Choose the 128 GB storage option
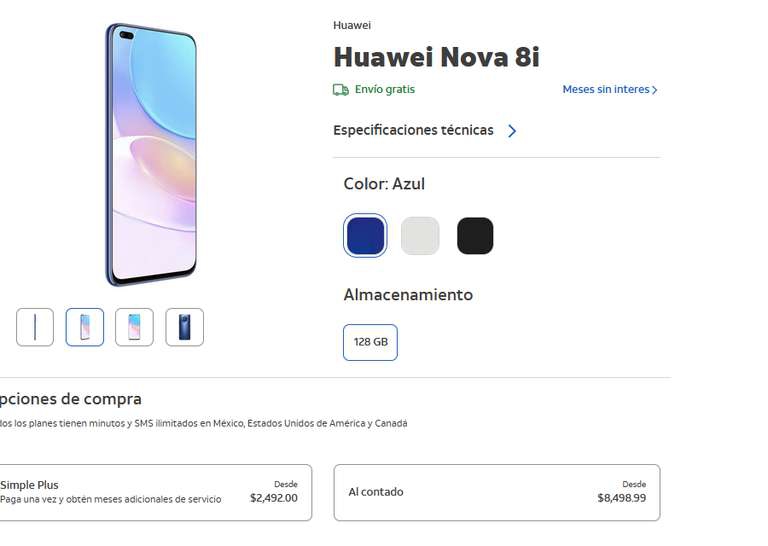This screenshot has height=546, width=768. tap(370, 342)
